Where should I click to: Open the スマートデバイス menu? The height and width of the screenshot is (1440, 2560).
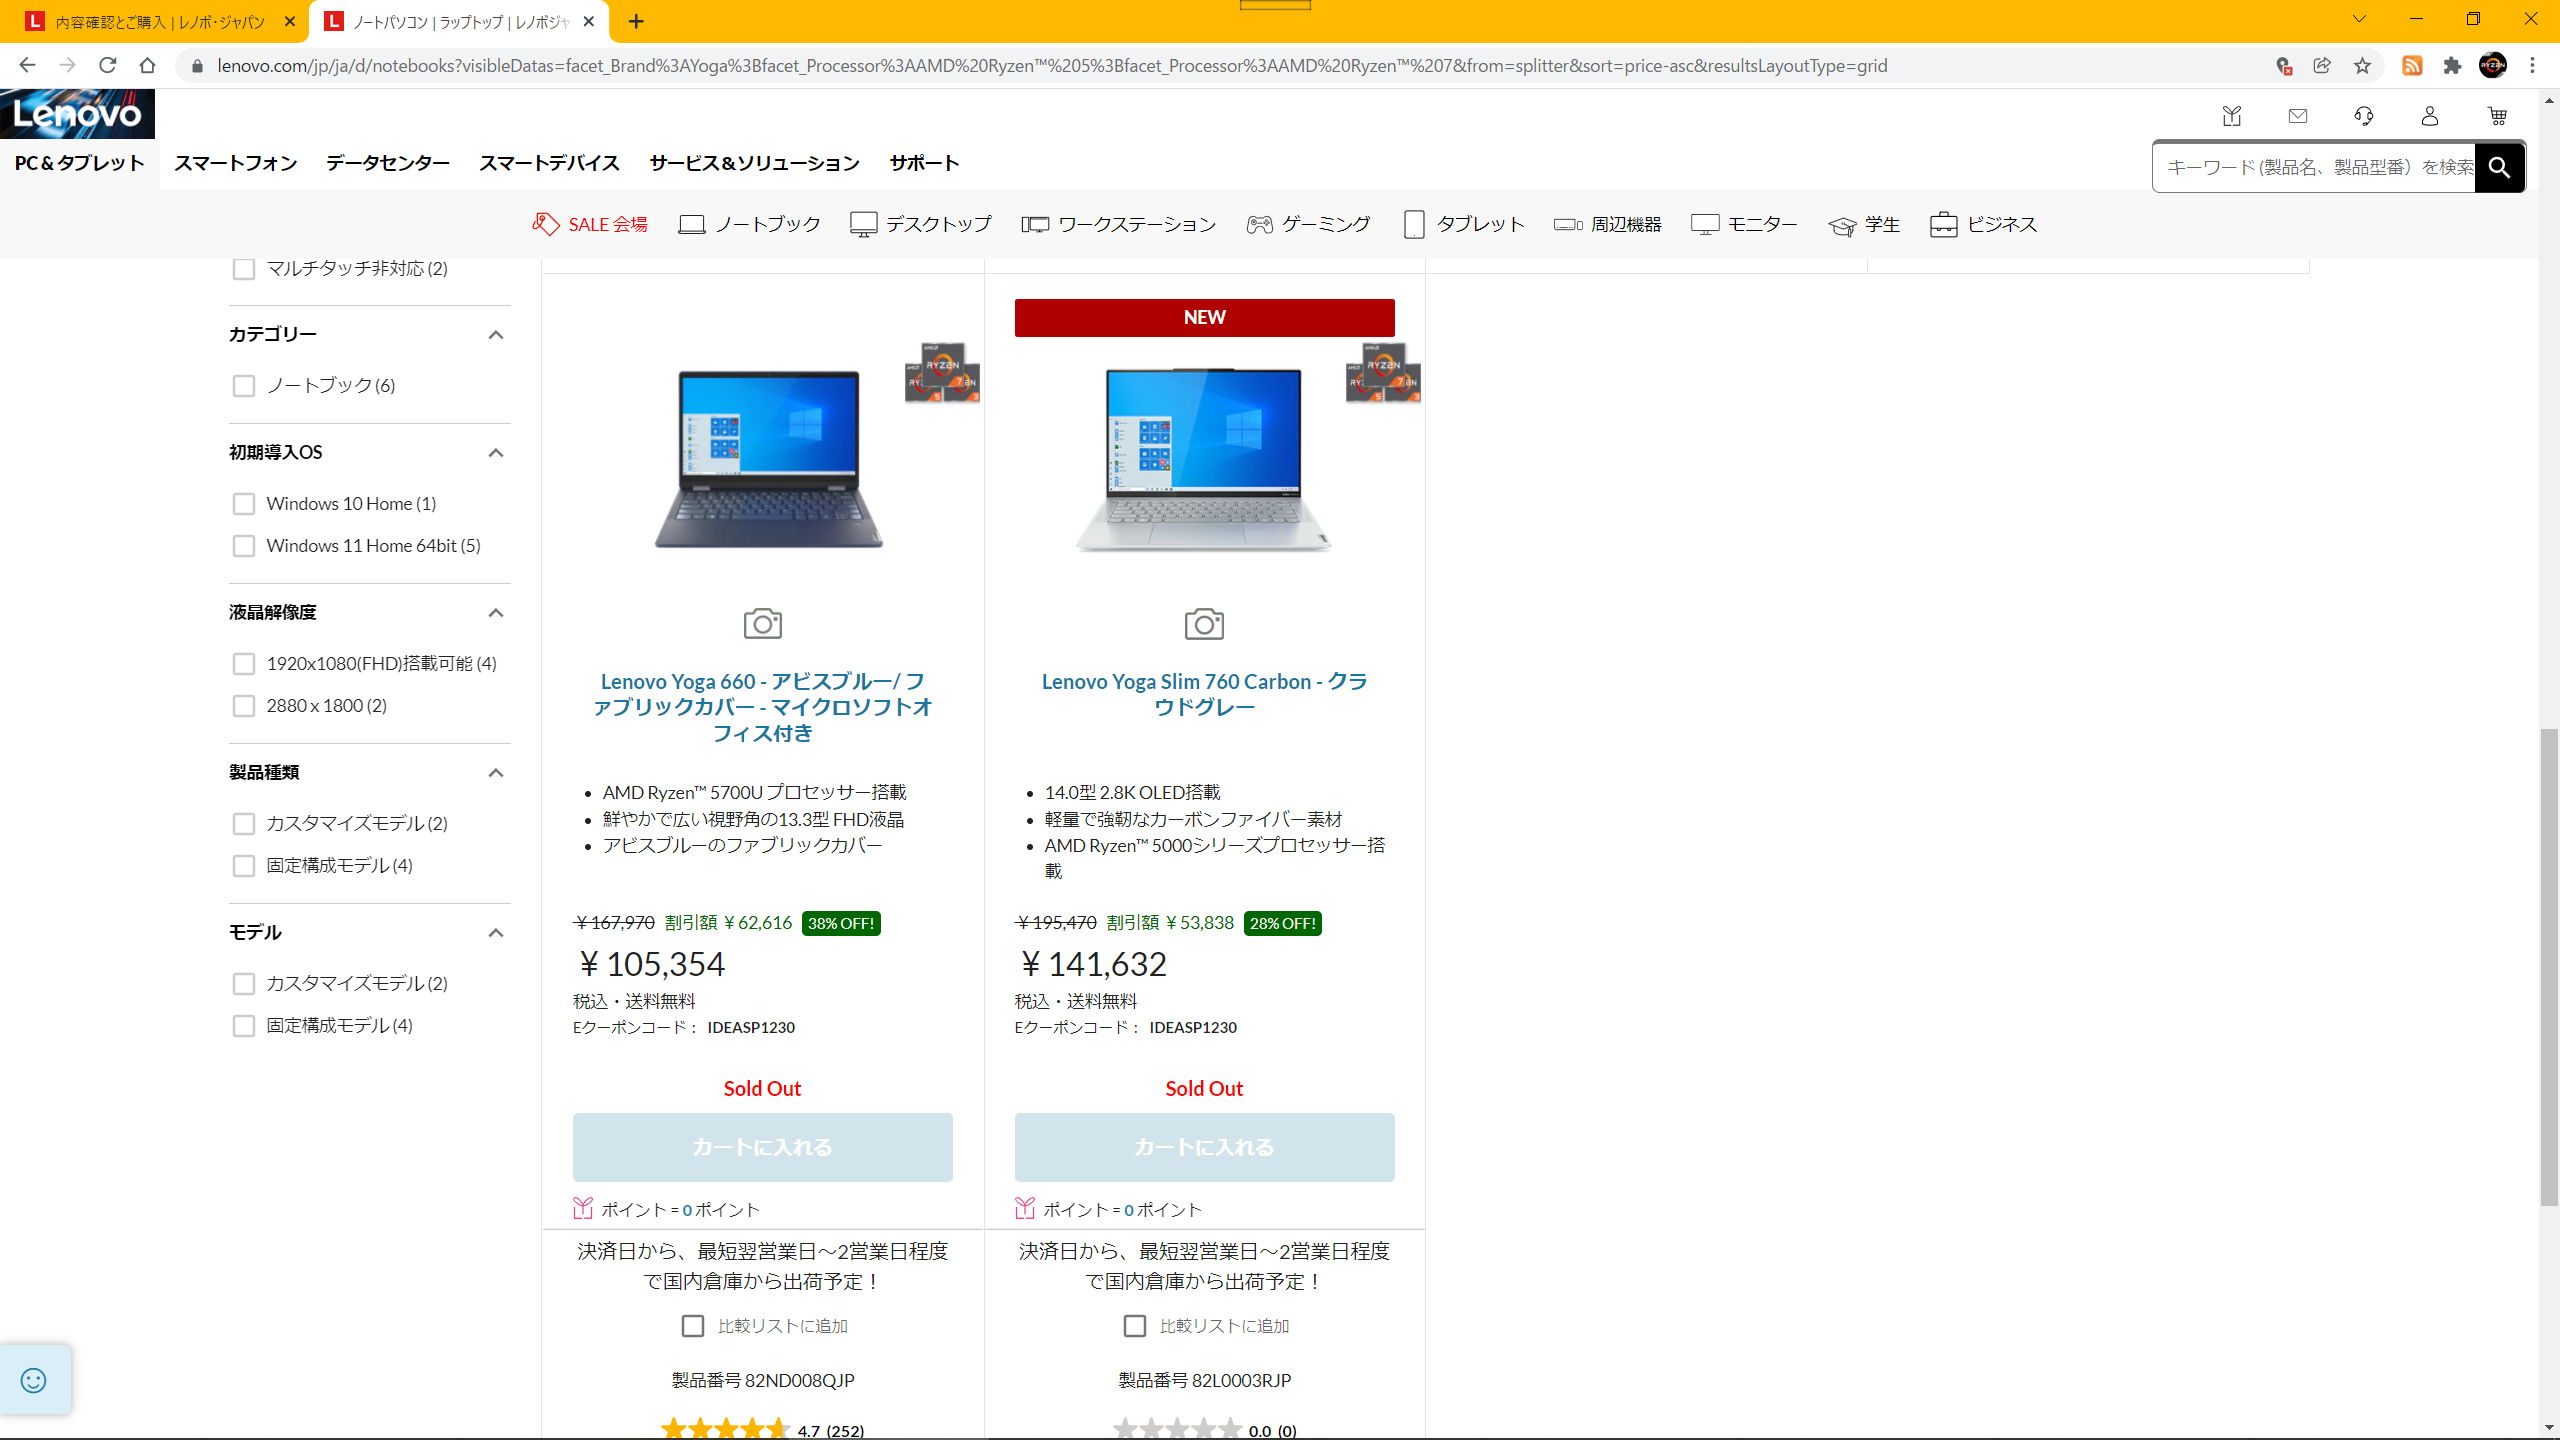(x=549, y=163)
